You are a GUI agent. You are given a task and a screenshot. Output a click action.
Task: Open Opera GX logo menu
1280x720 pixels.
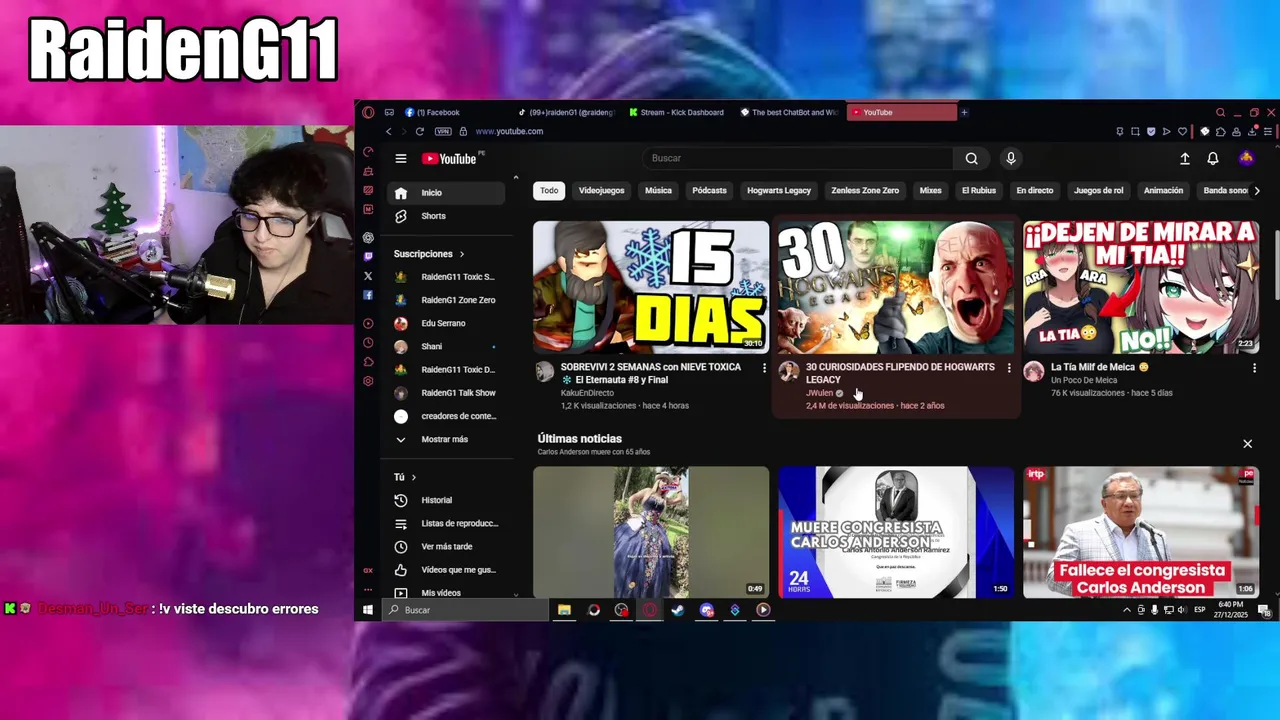pyautogui.click(x=368, y=112)
